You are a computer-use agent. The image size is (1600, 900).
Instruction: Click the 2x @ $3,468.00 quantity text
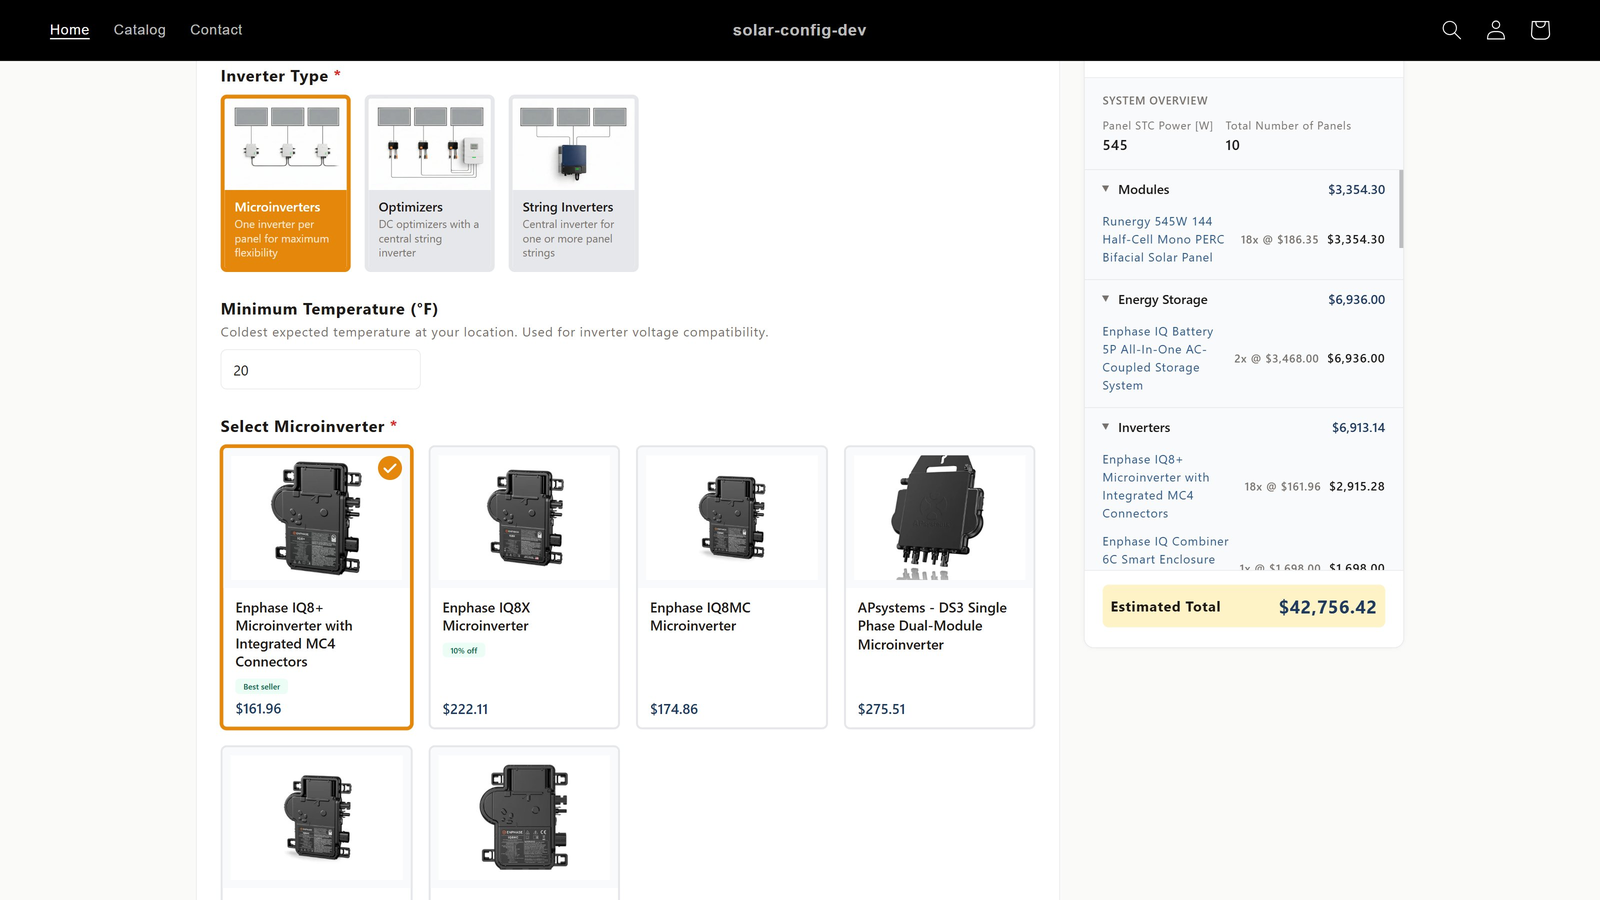[x=1276, y=359]
